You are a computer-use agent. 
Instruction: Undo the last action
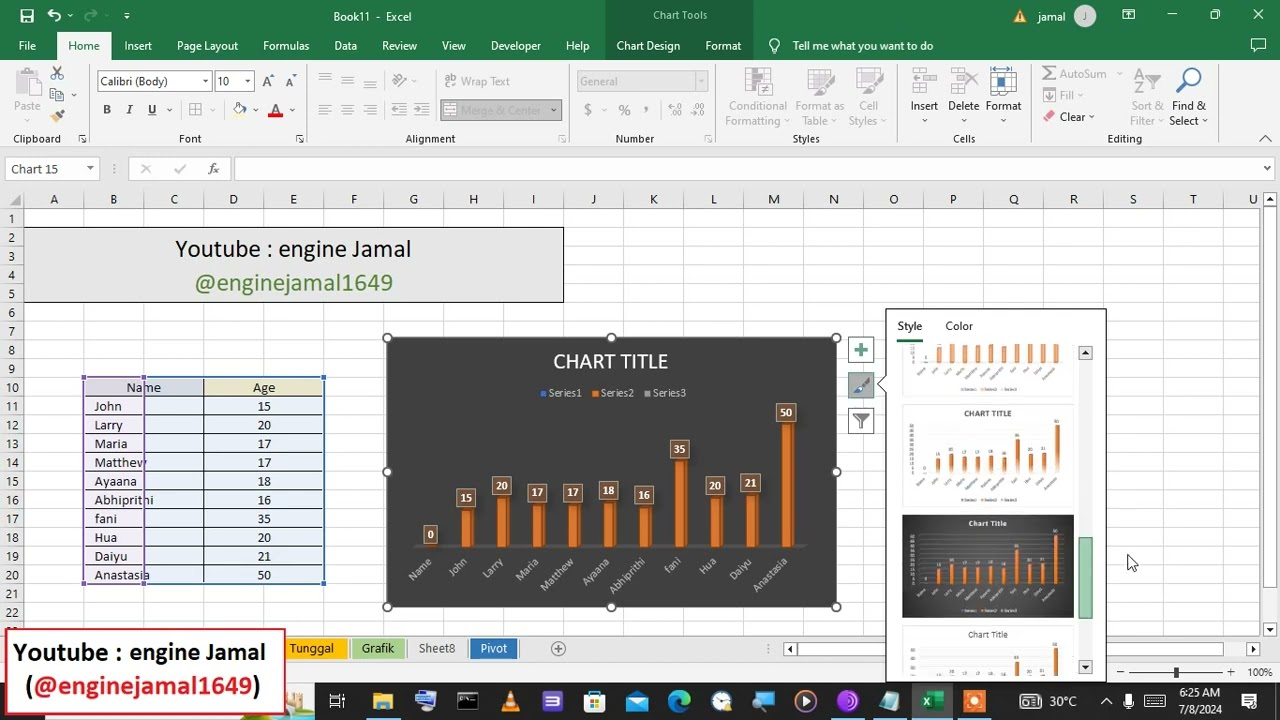(54, 16)
